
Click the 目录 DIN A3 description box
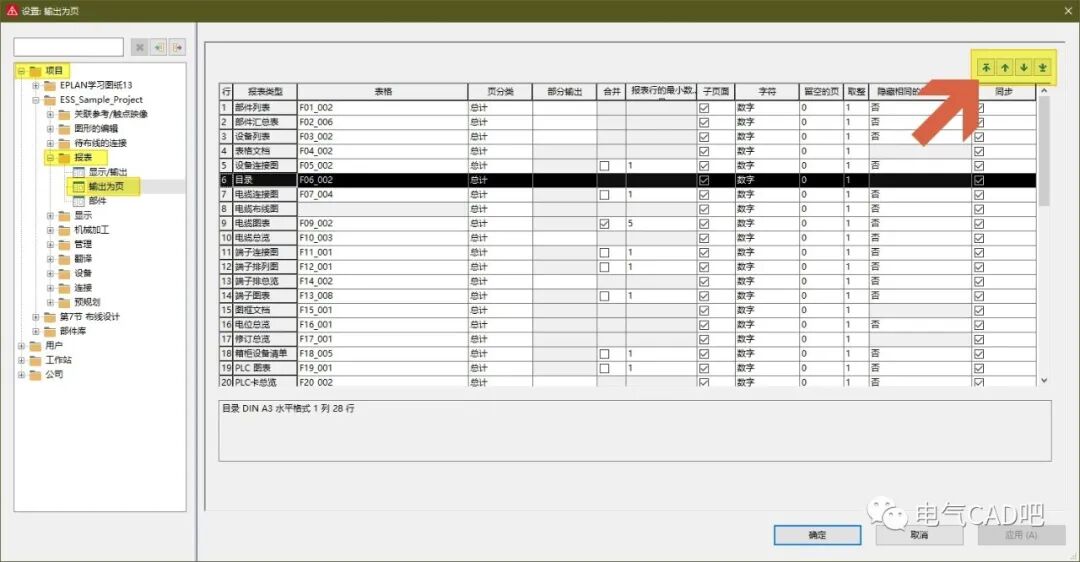coord(635,430)
